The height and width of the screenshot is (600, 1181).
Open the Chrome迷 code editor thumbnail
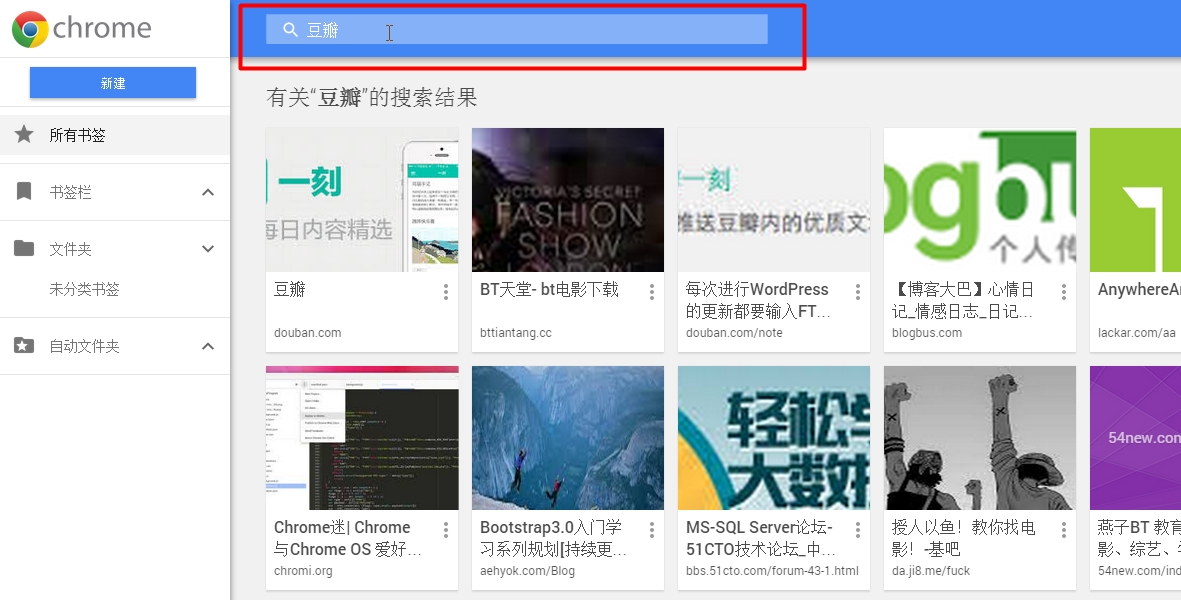coord(362,438)
